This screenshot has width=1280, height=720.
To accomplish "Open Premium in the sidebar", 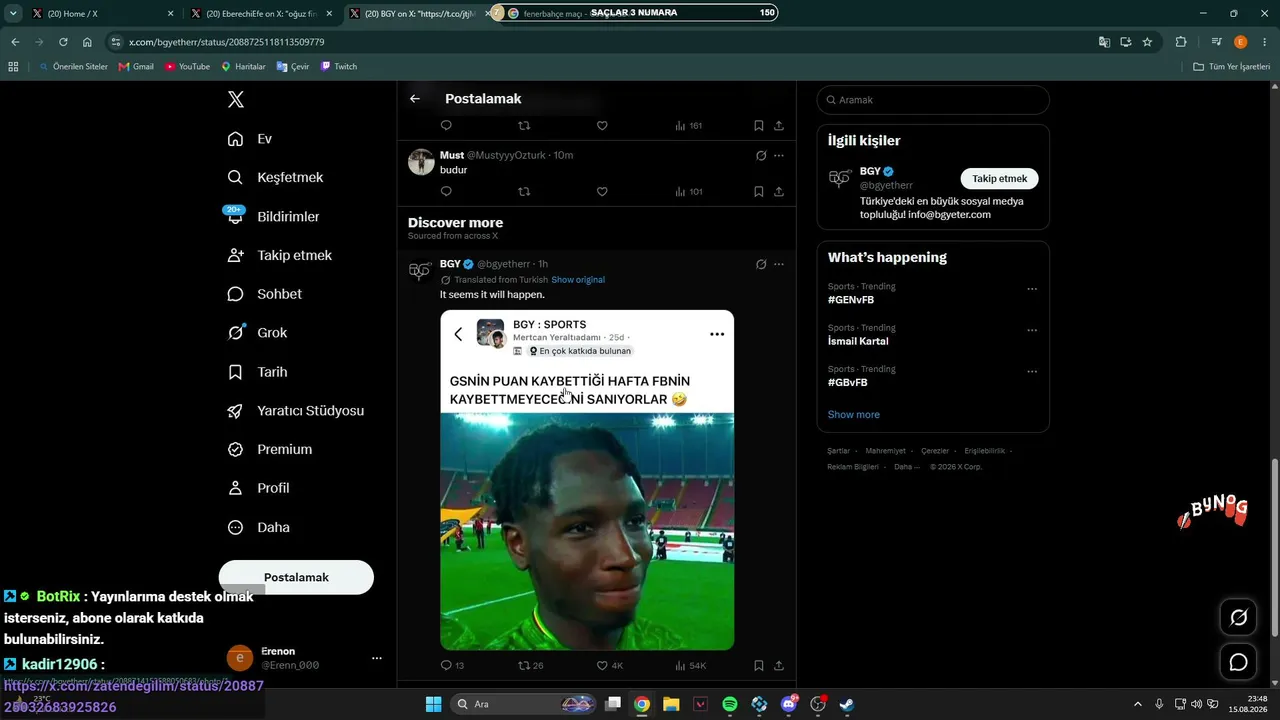I will pyautogui.click(x=269, y=450).
